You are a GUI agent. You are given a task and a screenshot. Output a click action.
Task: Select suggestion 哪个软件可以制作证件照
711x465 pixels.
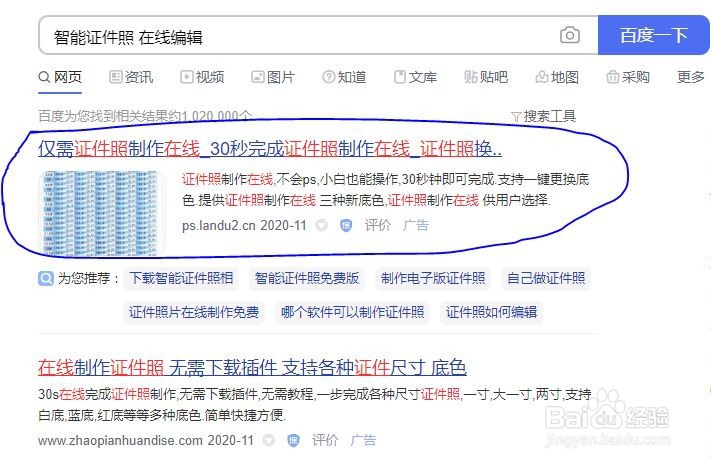352,312
